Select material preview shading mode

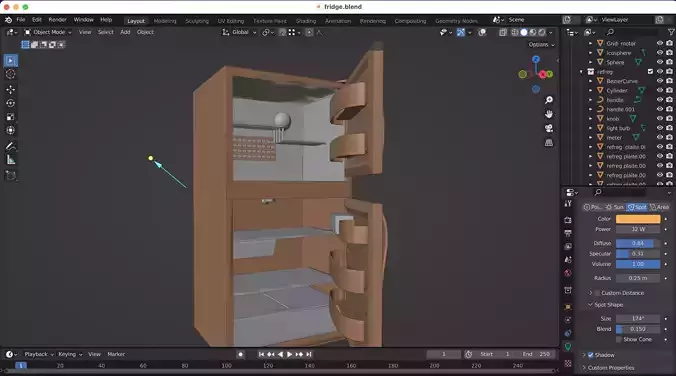point(533,32)
